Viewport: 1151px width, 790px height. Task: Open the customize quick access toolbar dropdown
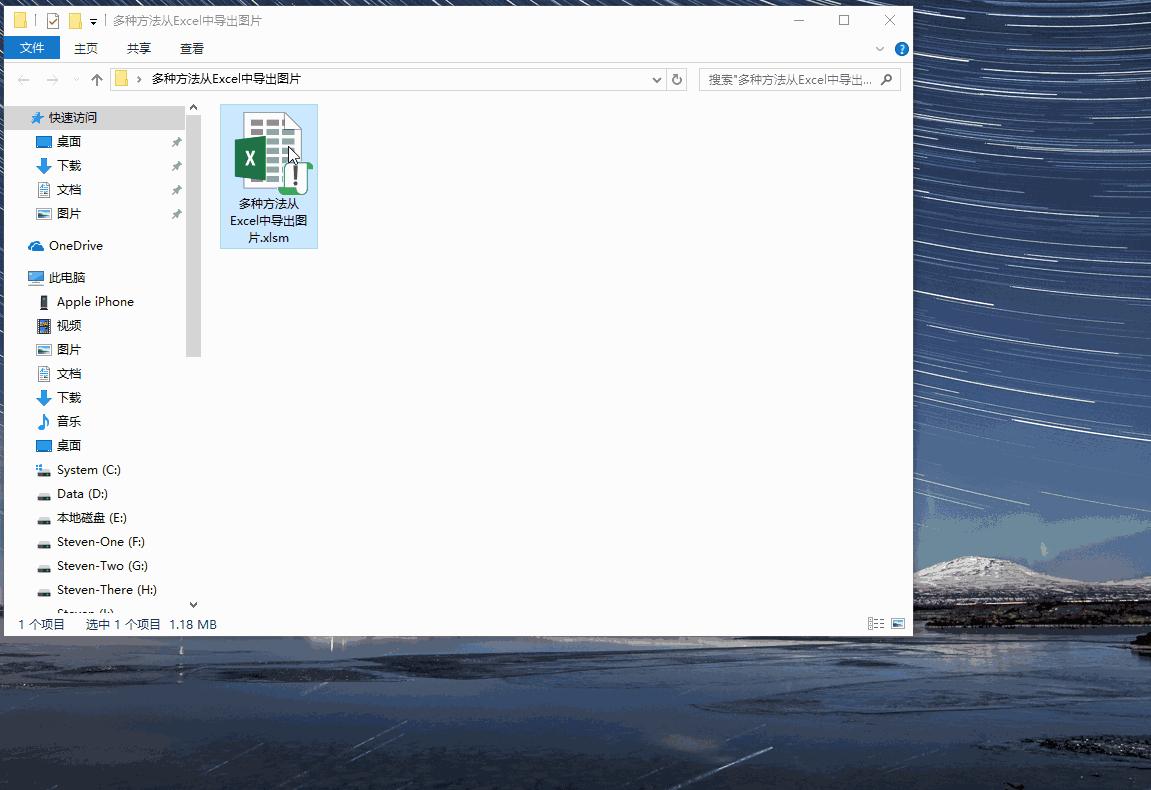[x=93, y=21]
